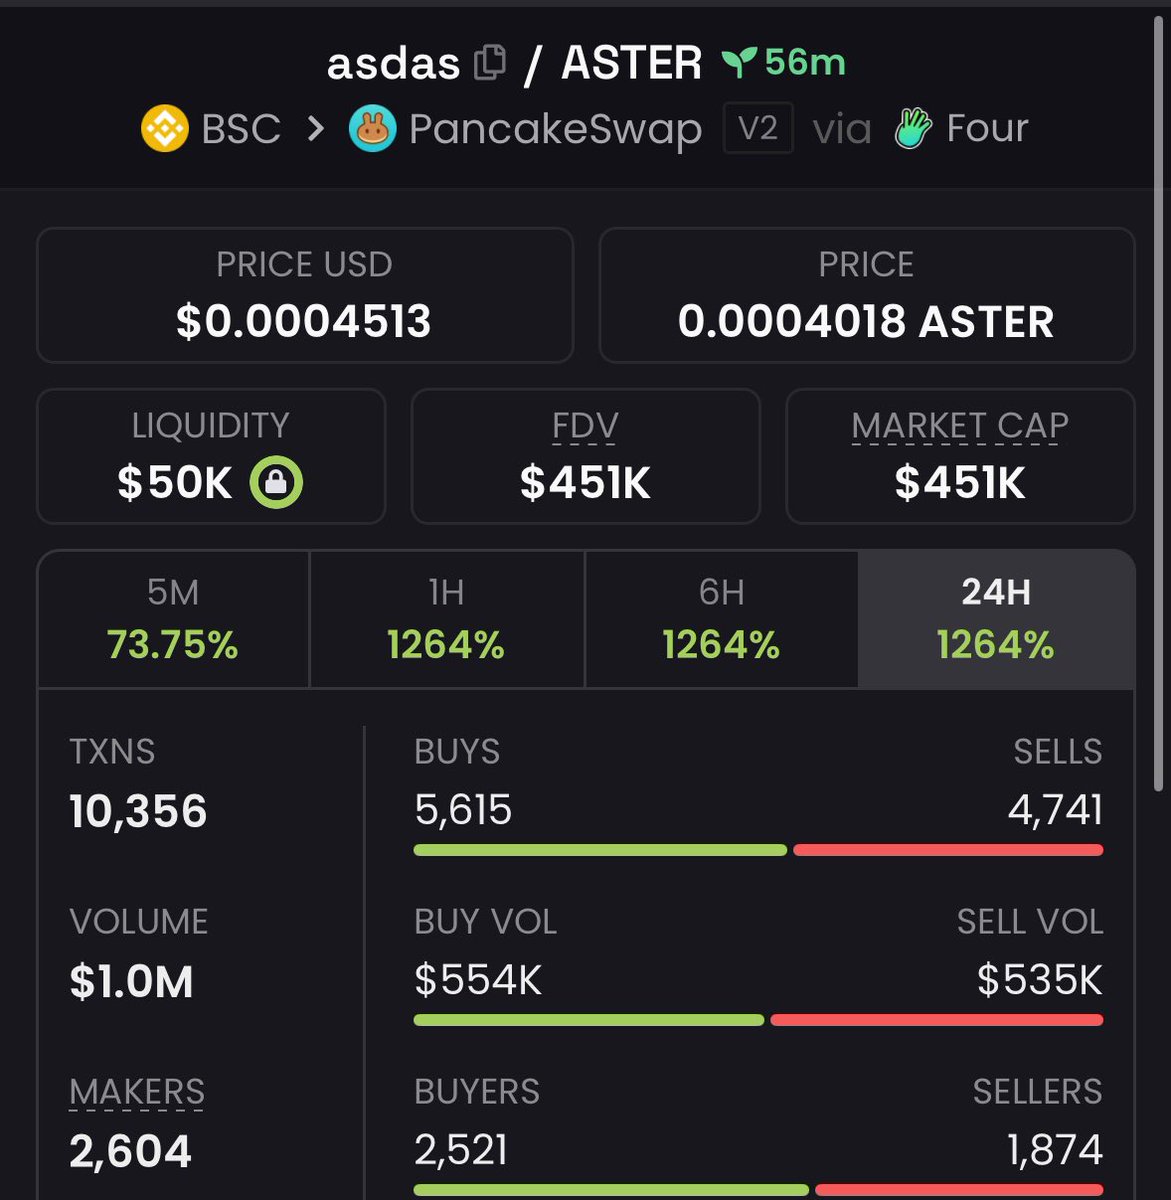Click the breadcrumb chevron after BSC
This screenshot has width=1171, height=1200.
pyautogui.click(x=315, y=129)
